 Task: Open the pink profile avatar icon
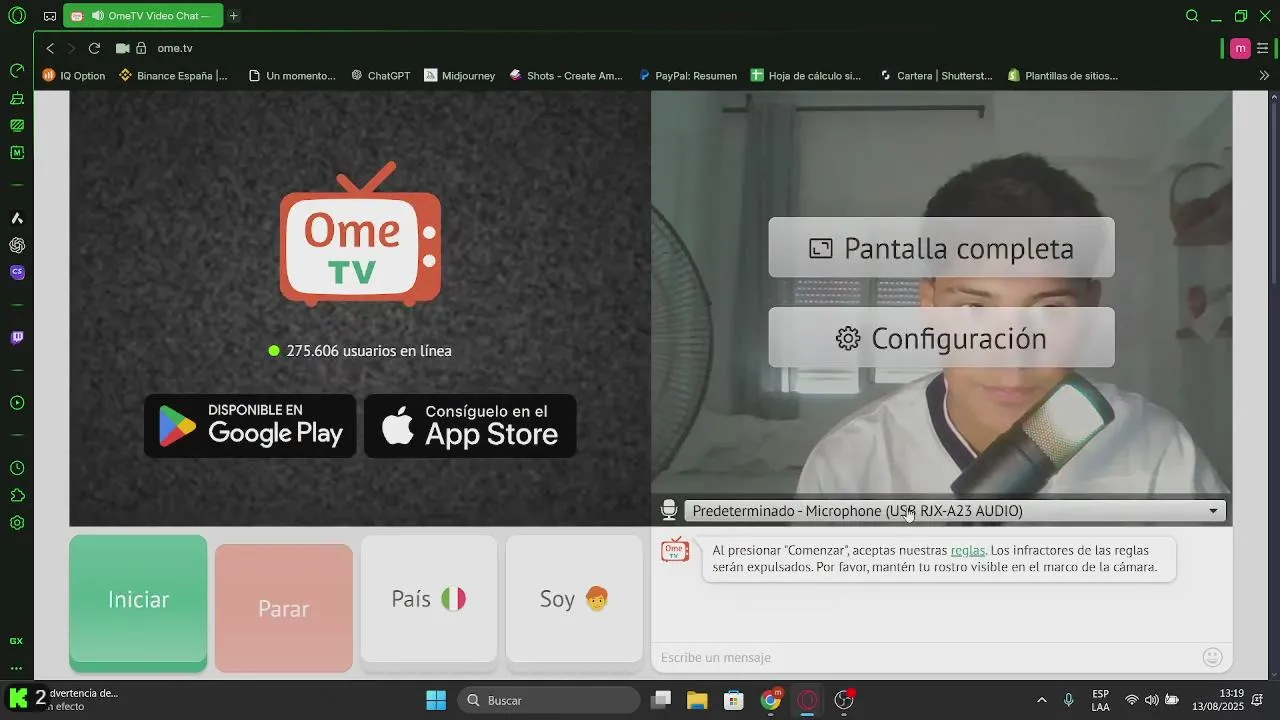coord(1240,48)
